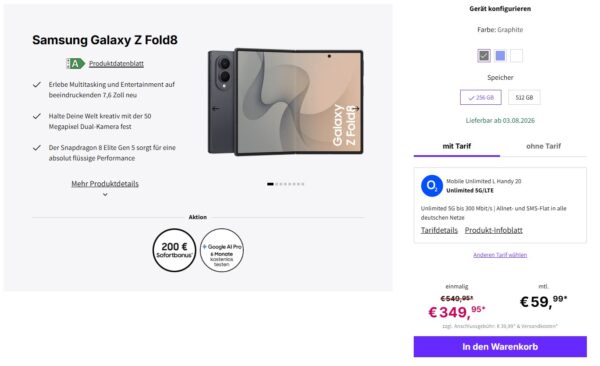Click chevron below Mehr Produktdetails
The image size is (600, 366).
(x=105, y=194)
